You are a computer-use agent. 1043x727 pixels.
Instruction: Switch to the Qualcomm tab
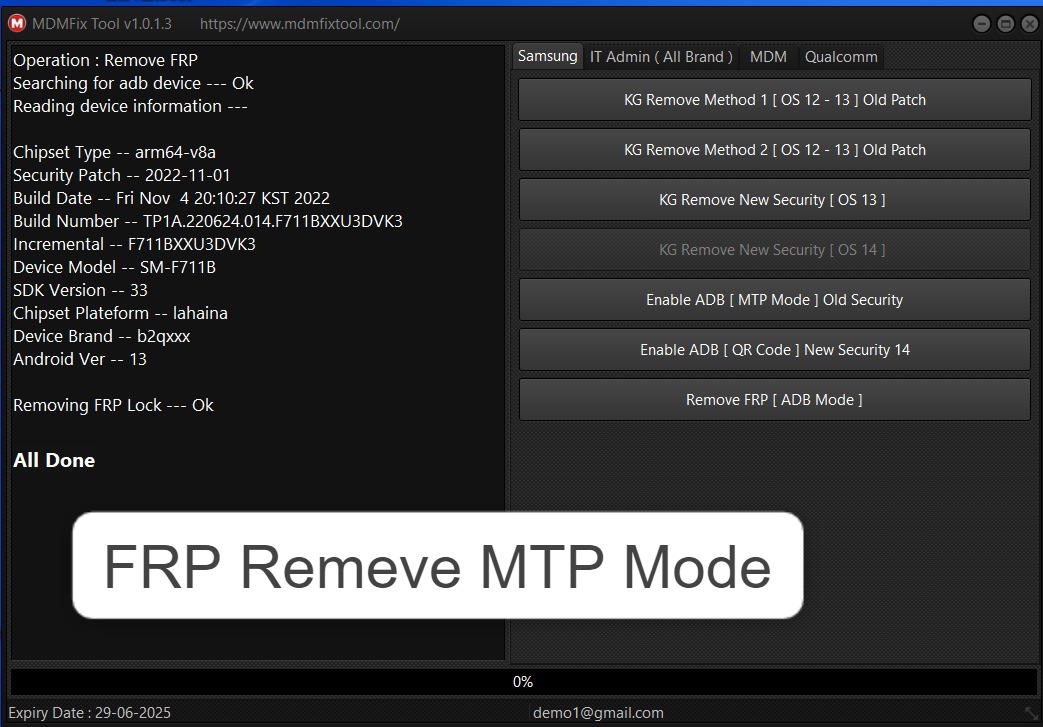(840, 56)
